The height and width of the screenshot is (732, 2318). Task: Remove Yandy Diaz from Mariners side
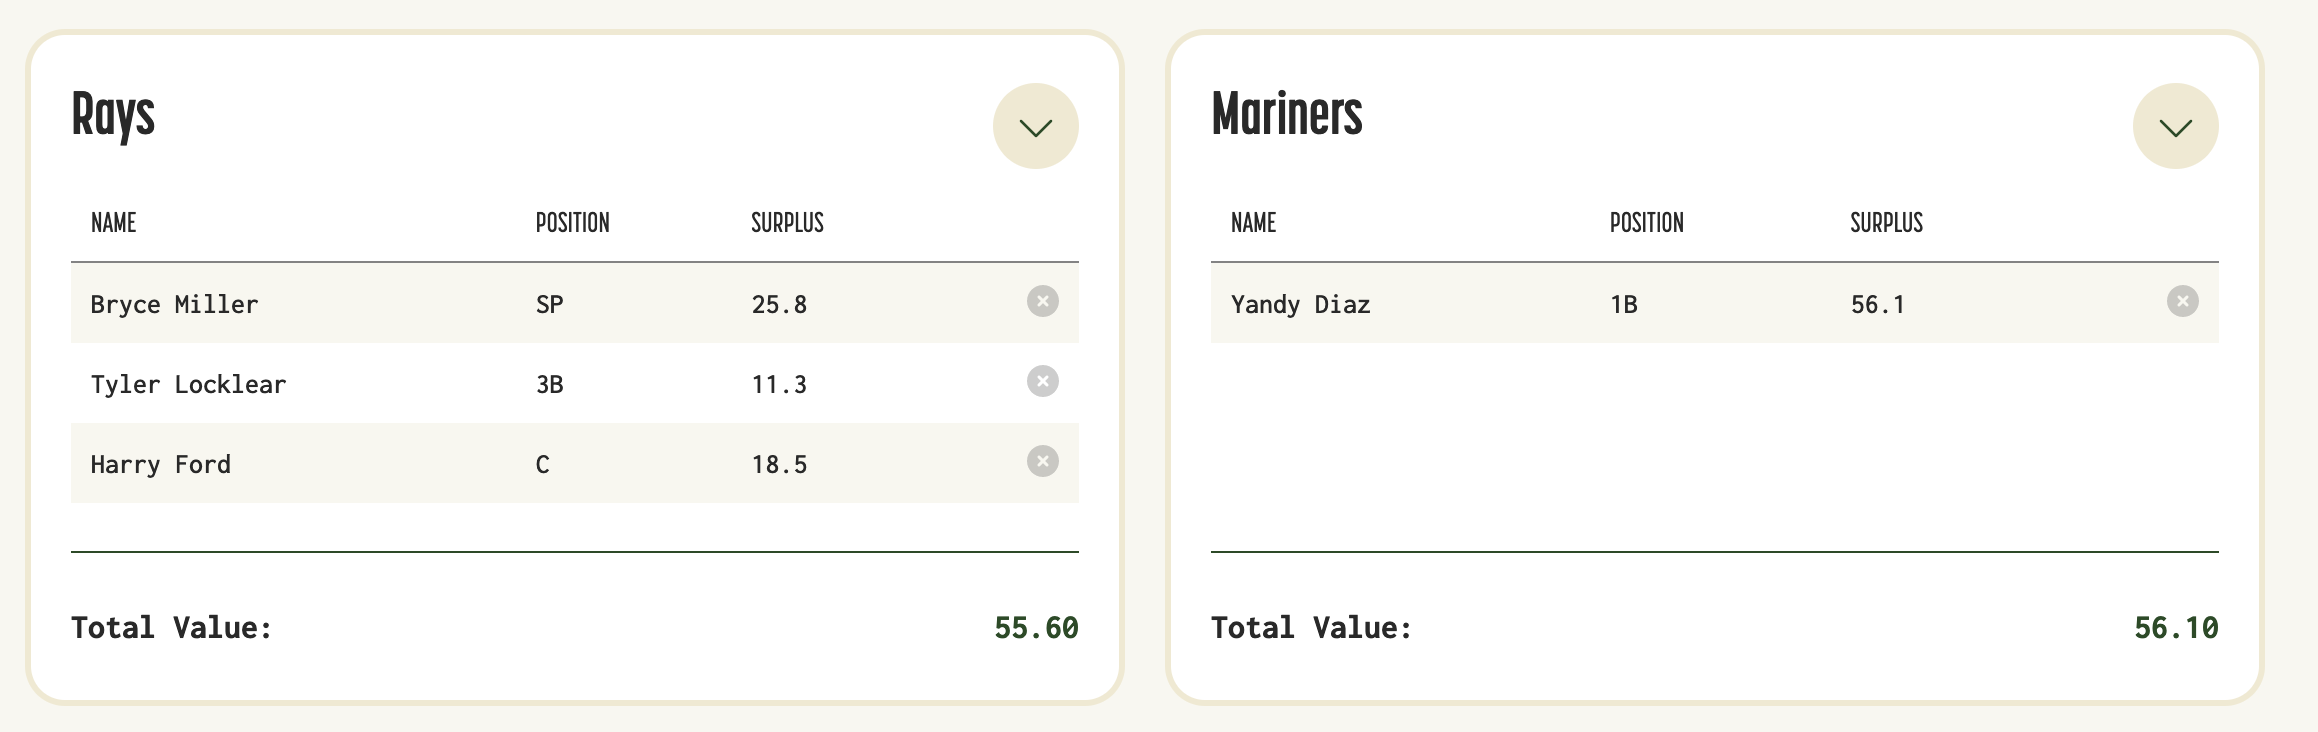click(x=2182, y=301)
